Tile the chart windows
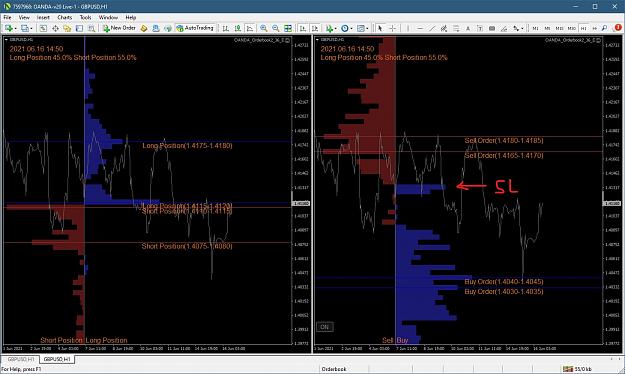This screenshot has width=625, height=374. 288,28
